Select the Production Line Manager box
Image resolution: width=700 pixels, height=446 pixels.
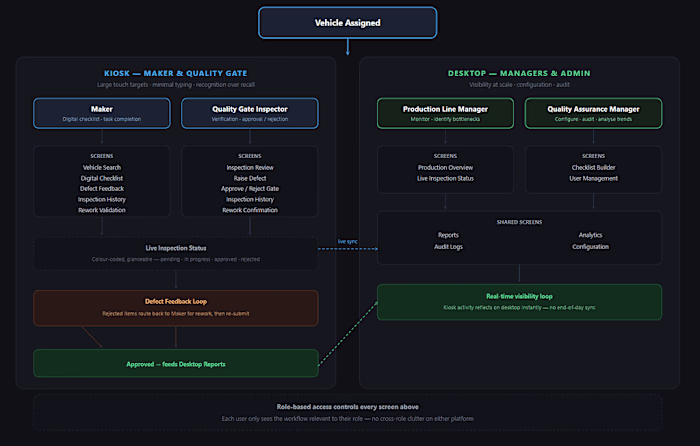pyautogui.click(x=445, y=113)
